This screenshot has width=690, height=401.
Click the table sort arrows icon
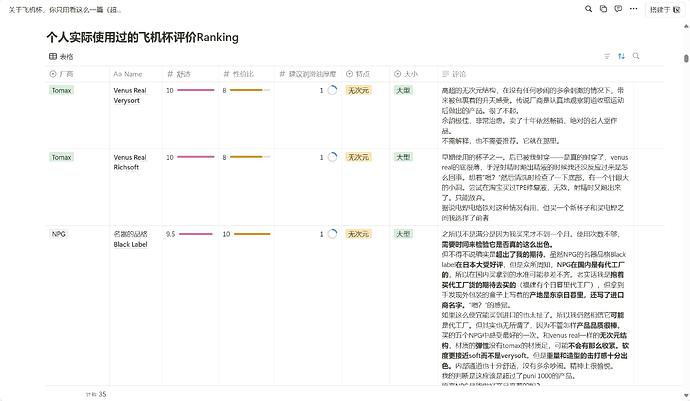tap(621, 56)
